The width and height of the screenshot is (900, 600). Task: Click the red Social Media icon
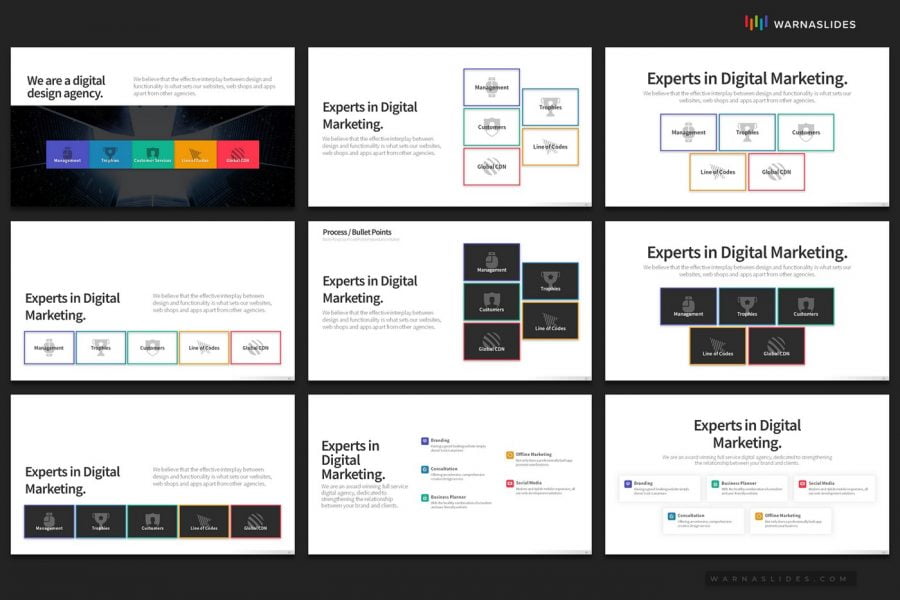click(509, 484)
